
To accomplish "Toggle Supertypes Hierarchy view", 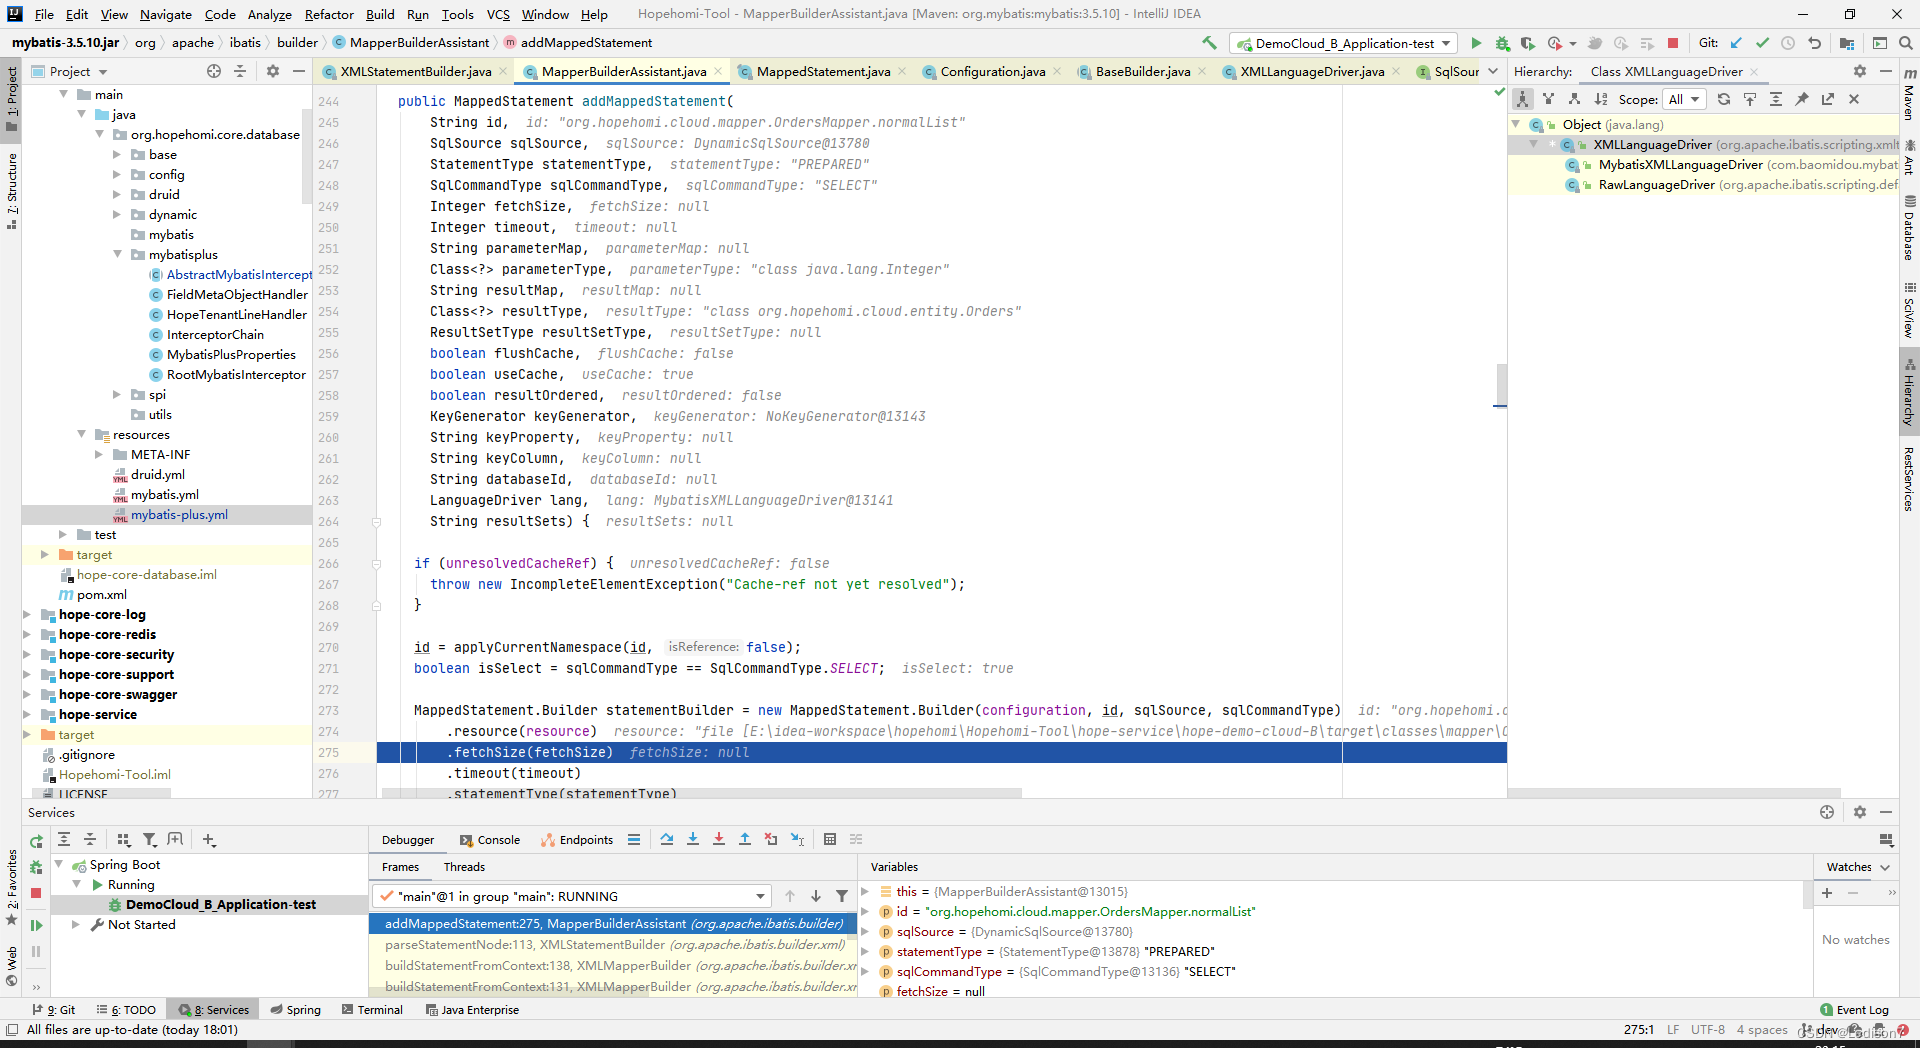I will pyautogui.click(x=1548, y=99).
